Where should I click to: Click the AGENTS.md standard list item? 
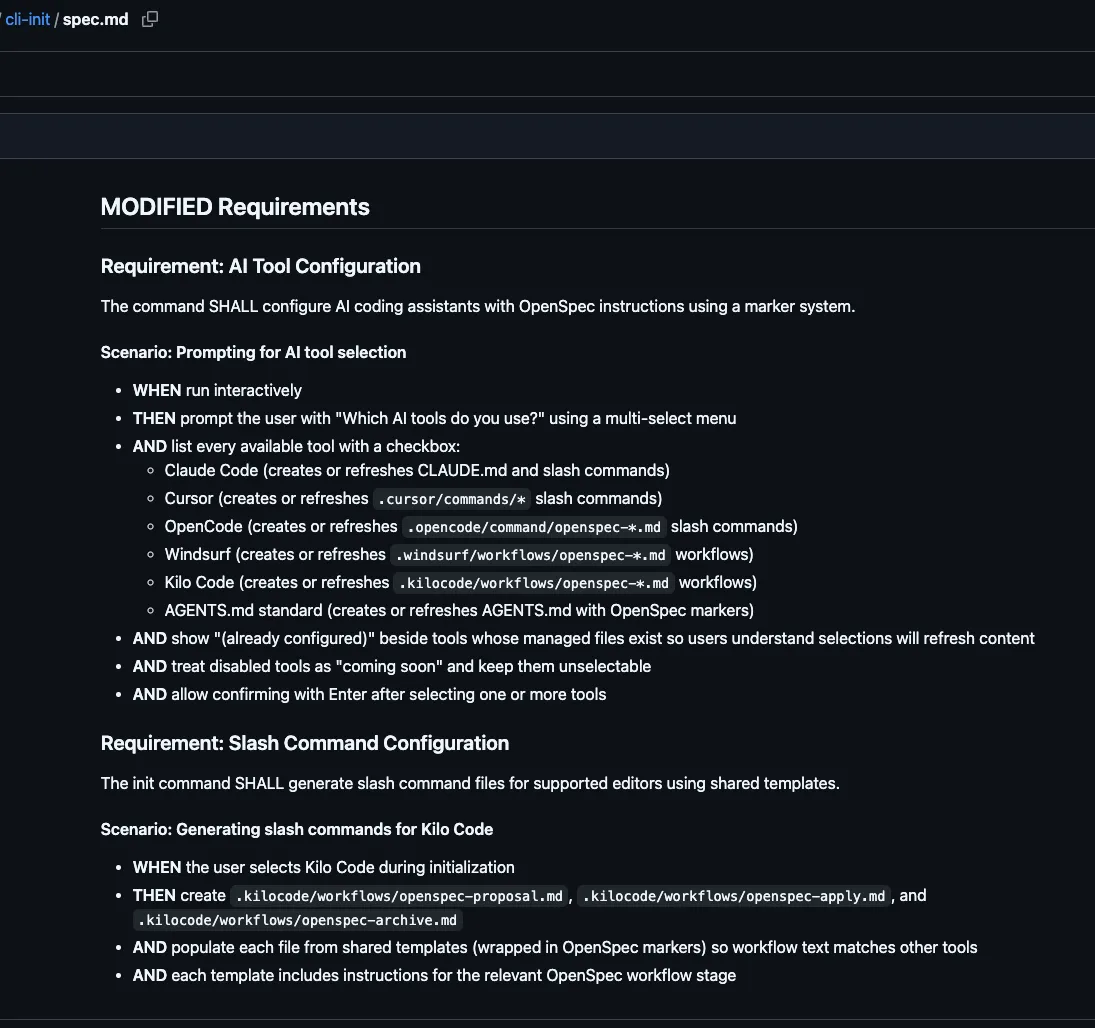[x=459, y=610]
